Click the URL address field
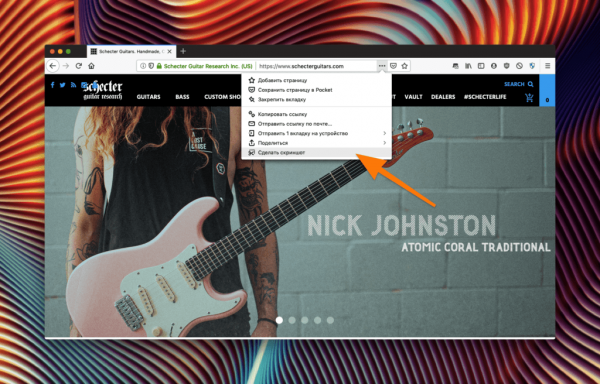The height and width of the screenshot is (384, 600). click(x=316, y=66)
